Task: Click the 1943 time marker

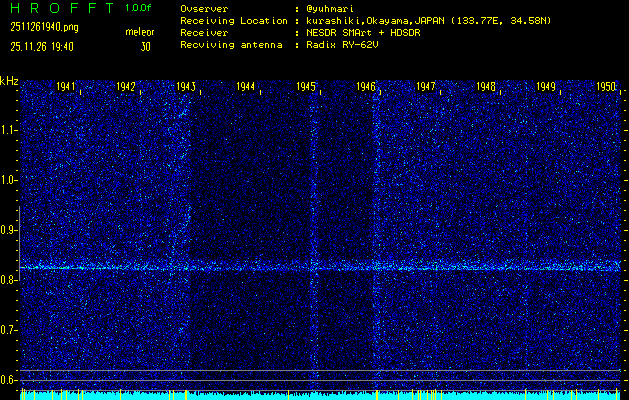Action: [x=186, y=87]
